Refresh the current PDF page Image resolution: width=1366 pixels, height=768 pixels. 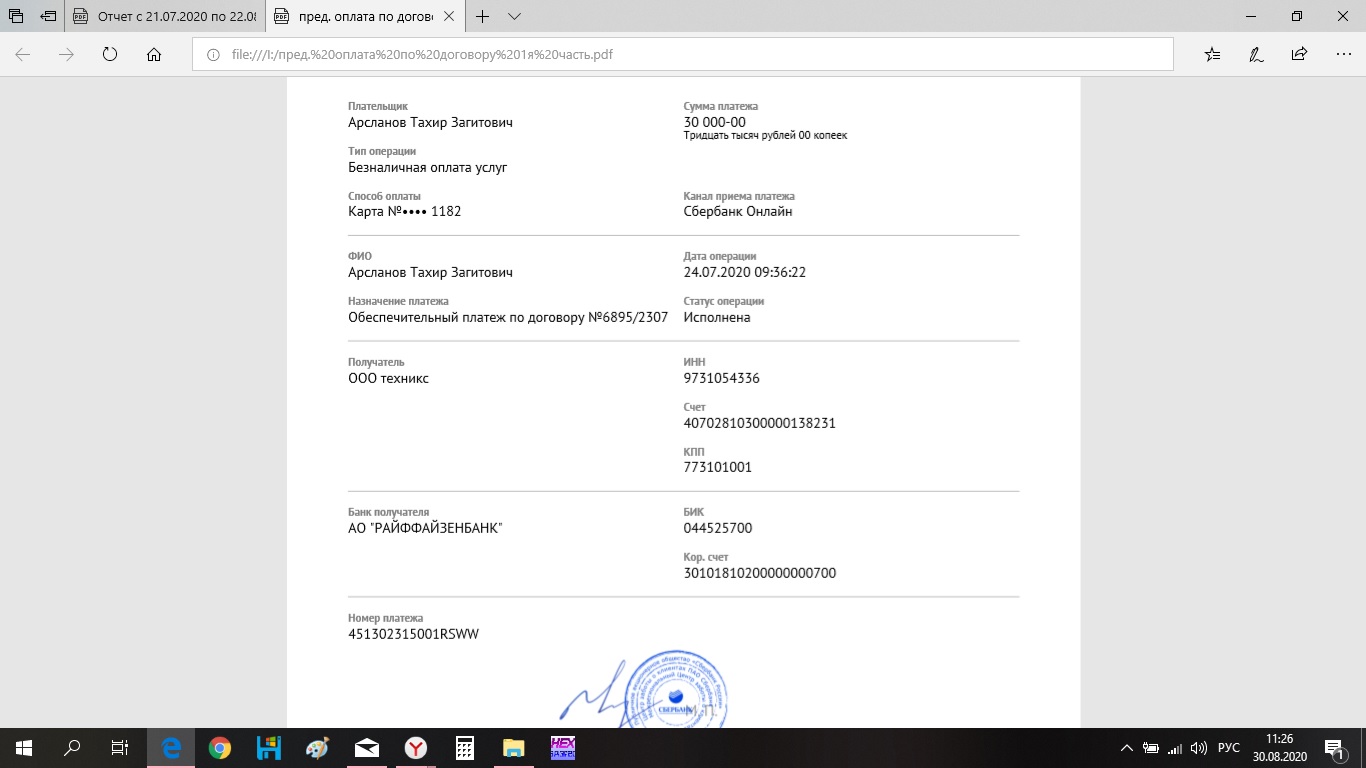(110, 55)
